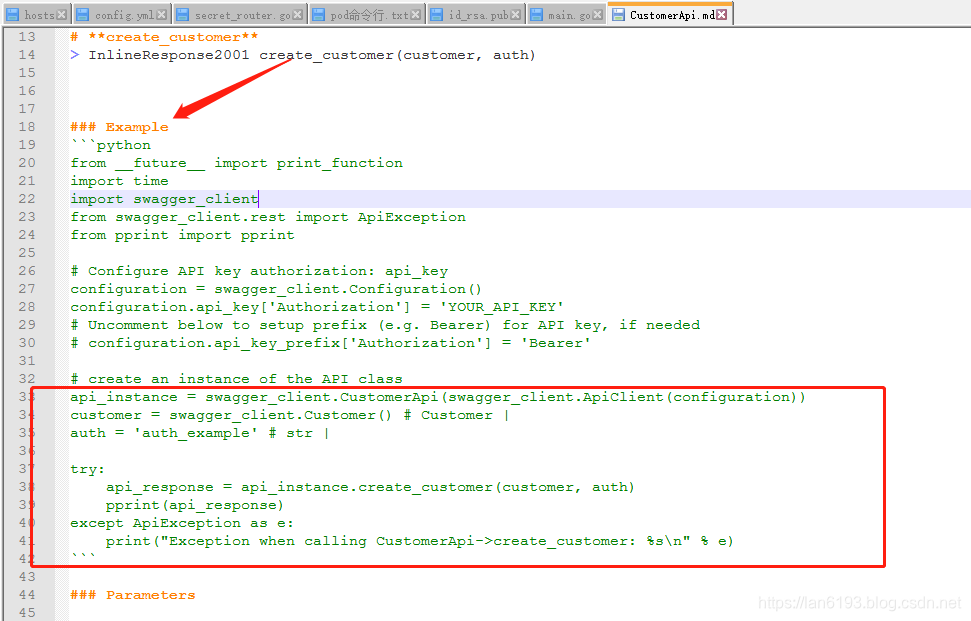Click the 'import time' line
Screen dimensions: 971x621
pos(120,181)
